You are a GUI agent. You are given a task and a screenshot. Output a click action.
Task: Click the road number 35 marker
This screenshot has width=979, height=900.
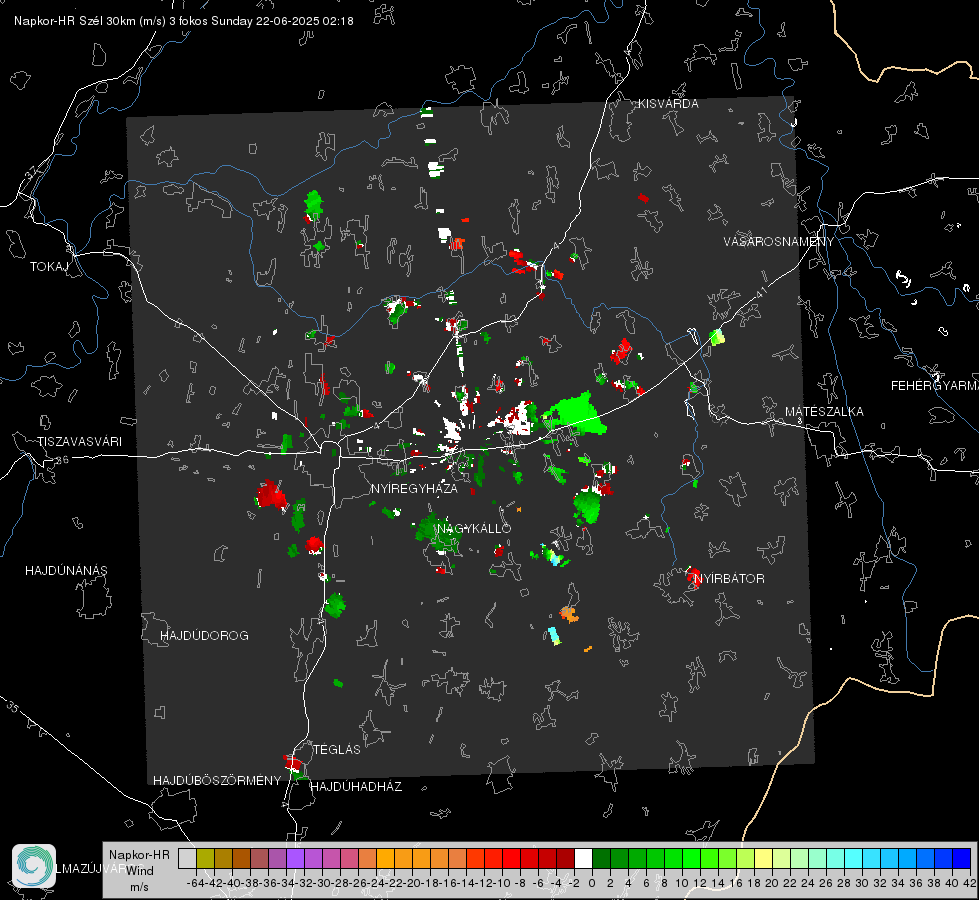point(13,707)
